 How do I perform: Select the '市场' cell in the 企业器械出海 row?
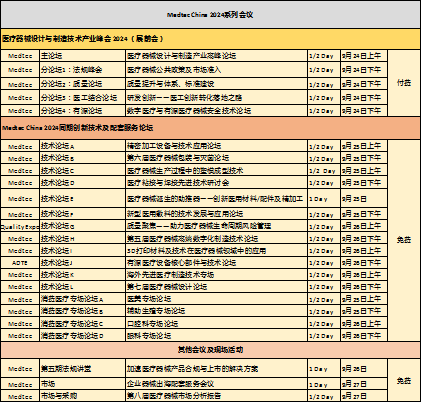pos(82,384)
